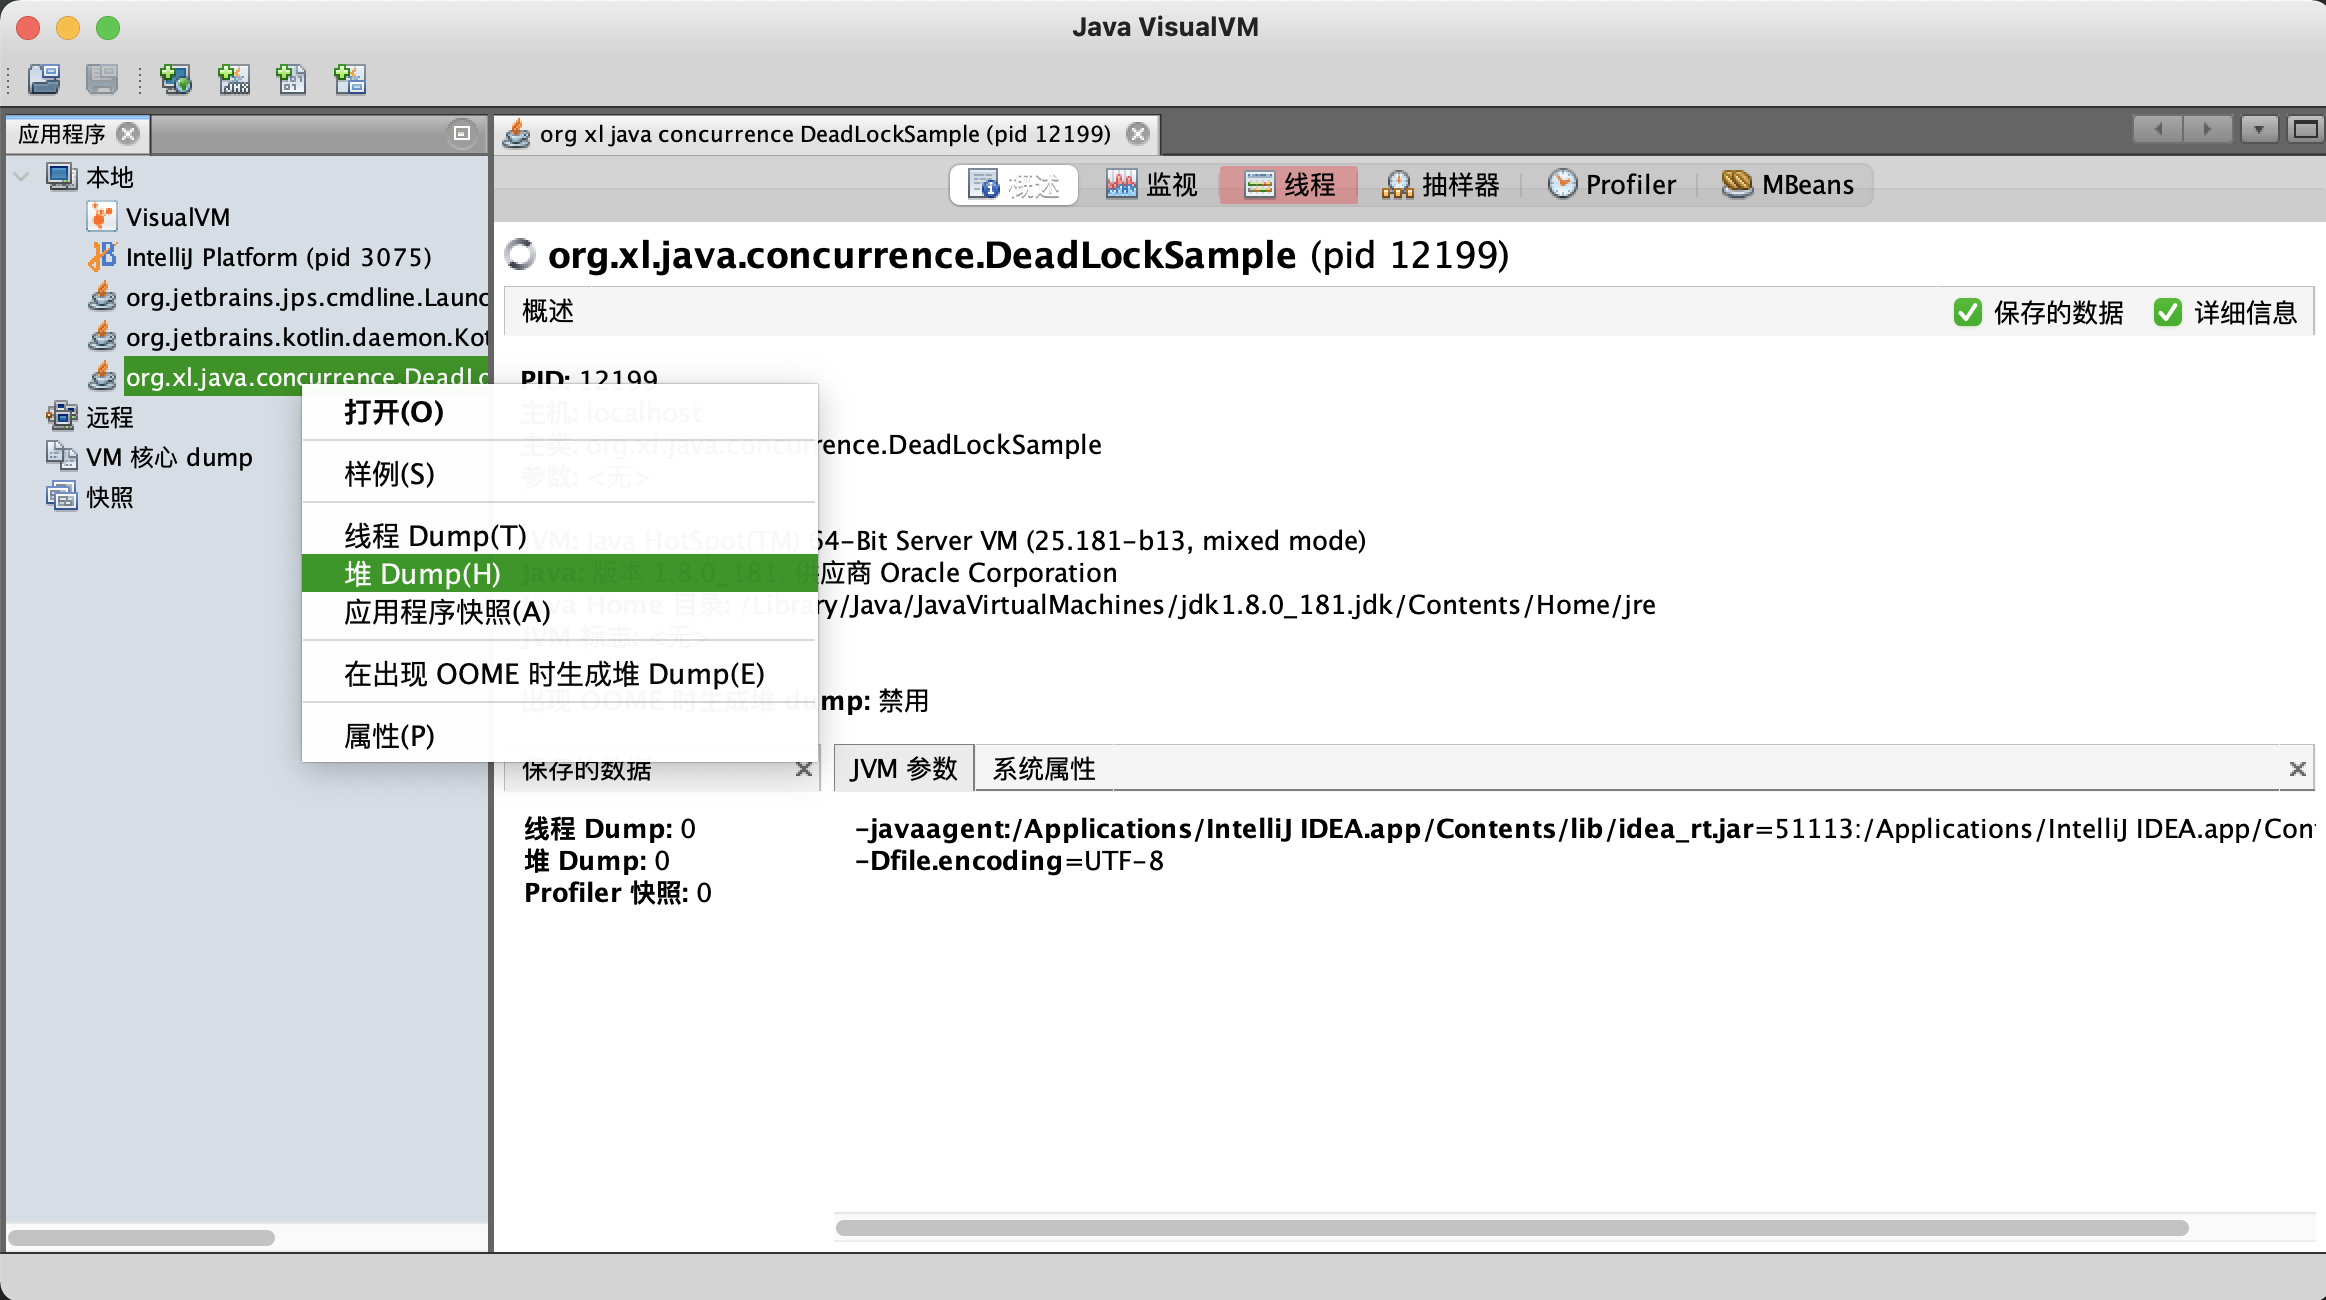Click the 快照 snapshots icon
This screenshot has width=2326, height=1300.
[62, 496]
